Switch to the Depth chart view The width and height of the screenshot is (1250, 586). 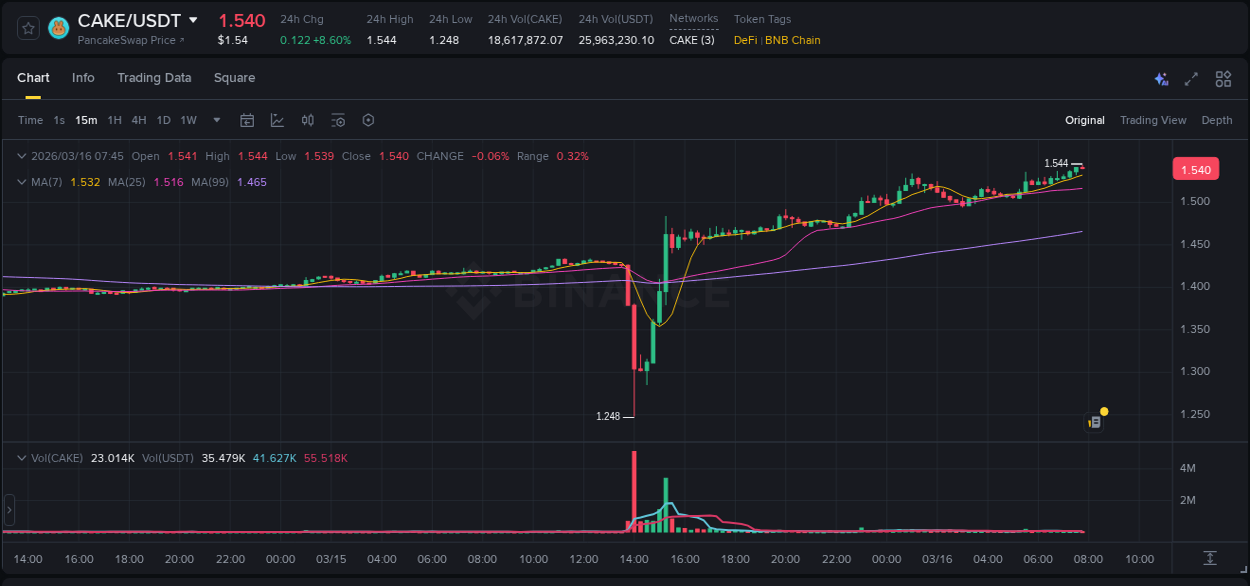1217,120
